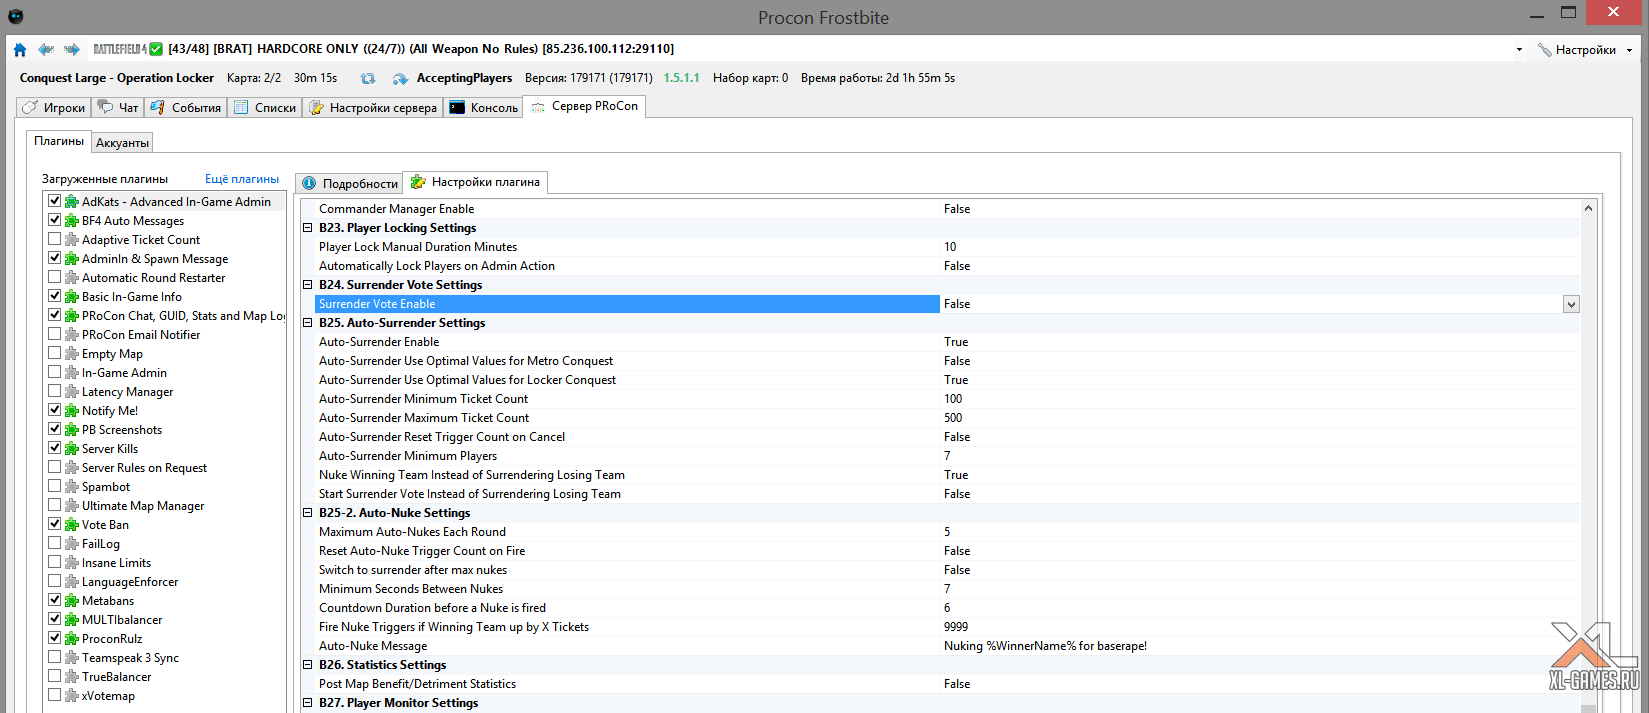Click the 9999 value for Fire Nuke Triggers
The height and width of the screenshot is (713, 1649).
pyautogui.click(x=956, y=627)
